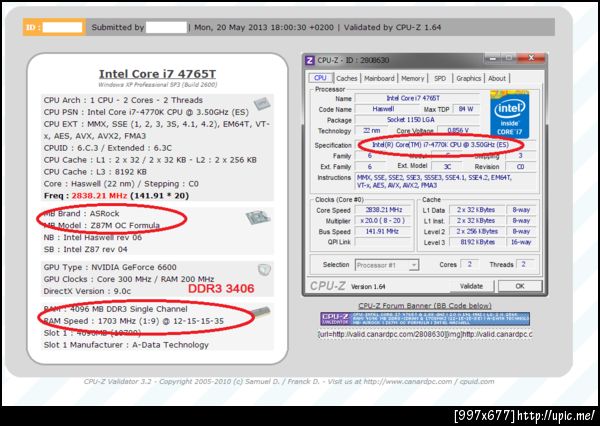The image size is (600, 426).
Task: Click the CPUID 6.C.3 row
Action: coord(108,148)
